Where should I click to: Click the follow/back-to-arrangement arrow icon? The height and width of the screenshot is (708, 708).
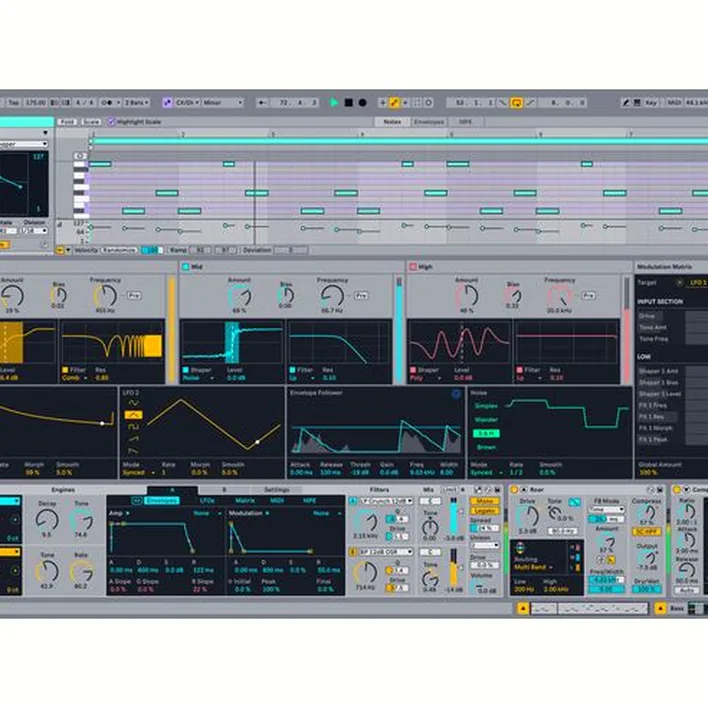[x=262, y=103]
